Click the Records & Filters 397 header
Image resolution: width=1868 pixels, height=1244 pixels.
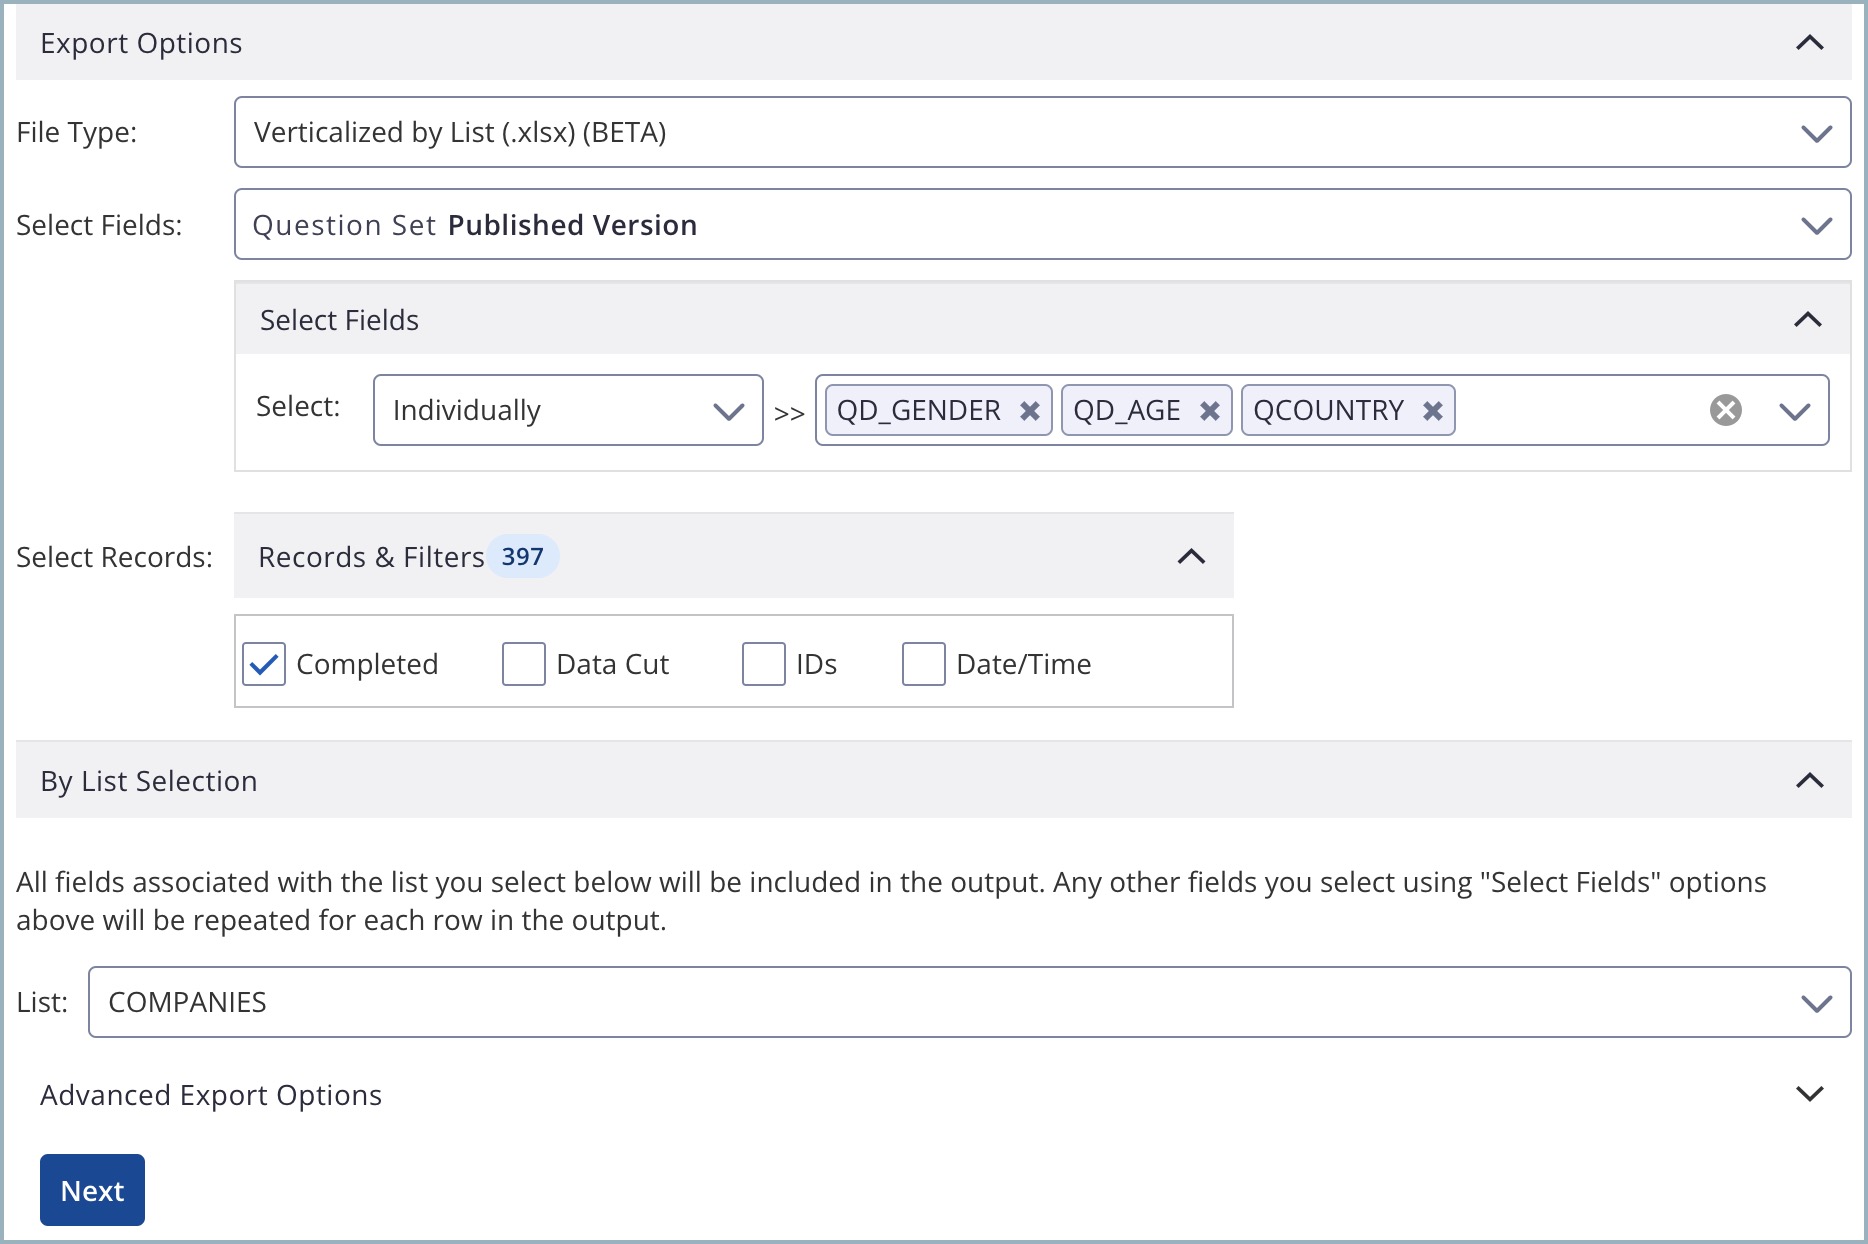(x=401, y=556)
